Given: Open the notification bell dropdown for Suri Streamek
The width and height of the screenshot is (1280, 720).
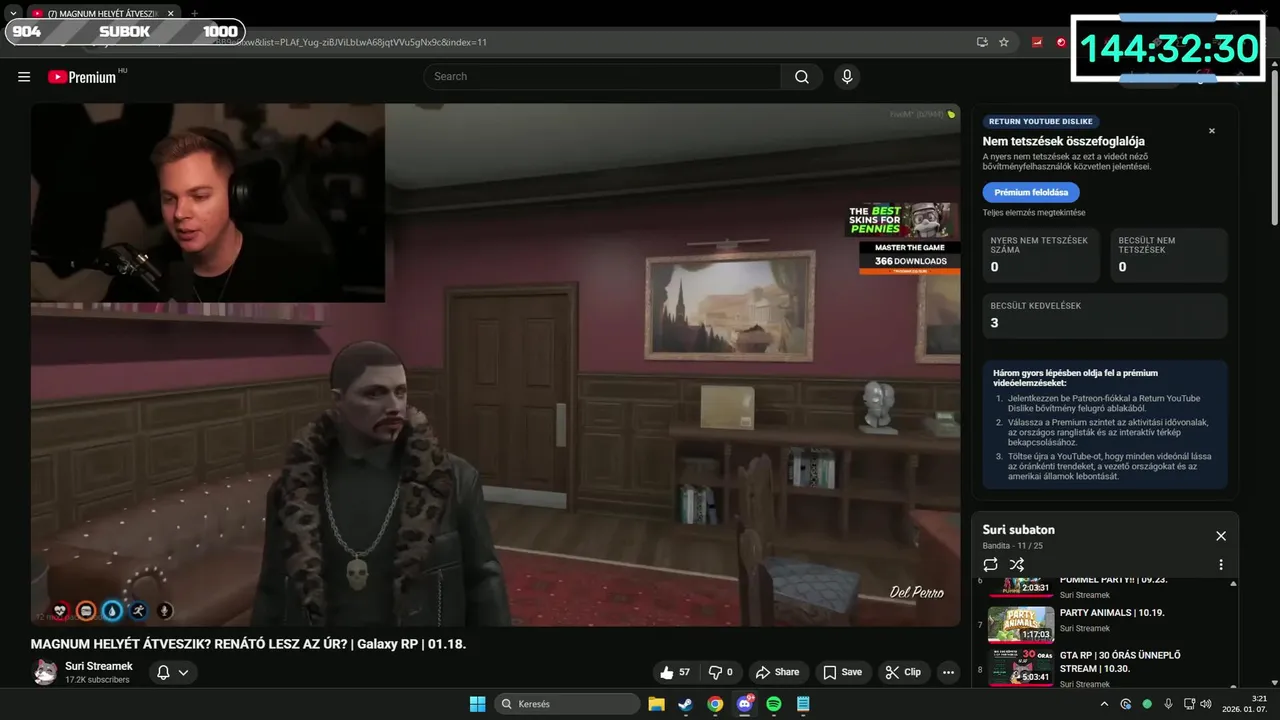Looking at the screenshot, I should [x=172, y=673].
